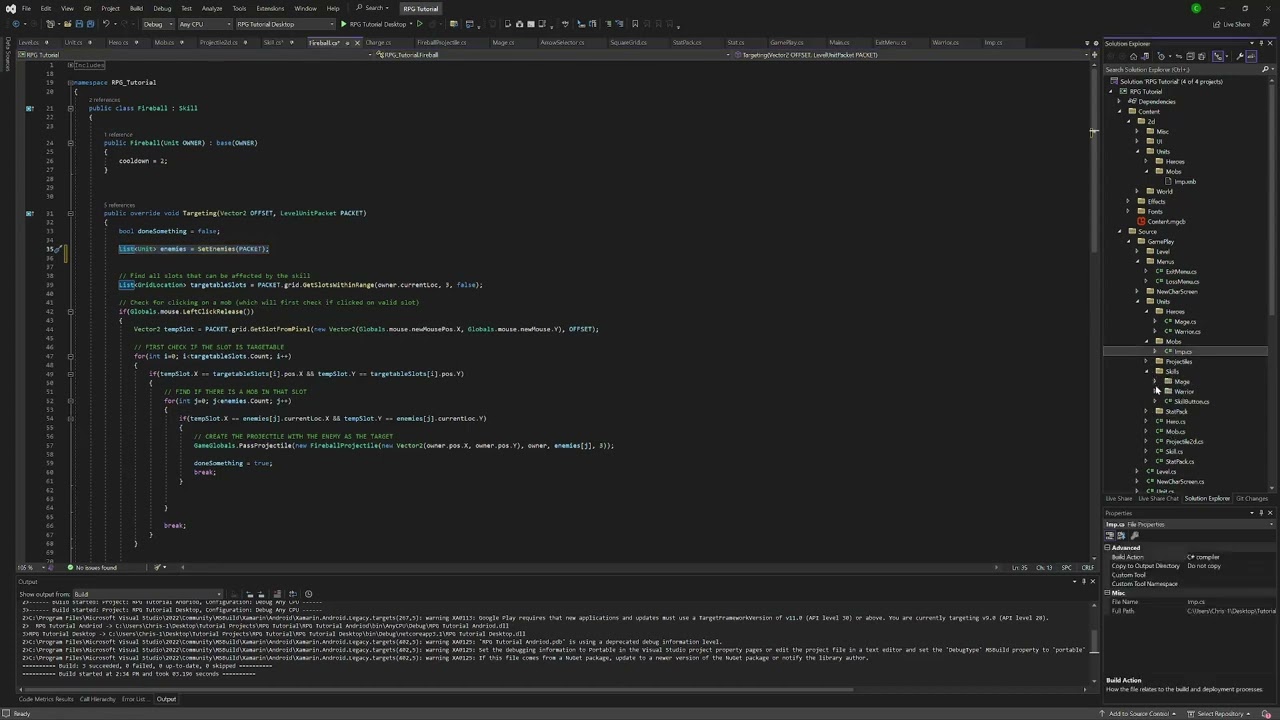Screen dimensions: 1280x720
Task: Click the Solution Explorer Home icon
Action: (x=1133, y=56)
